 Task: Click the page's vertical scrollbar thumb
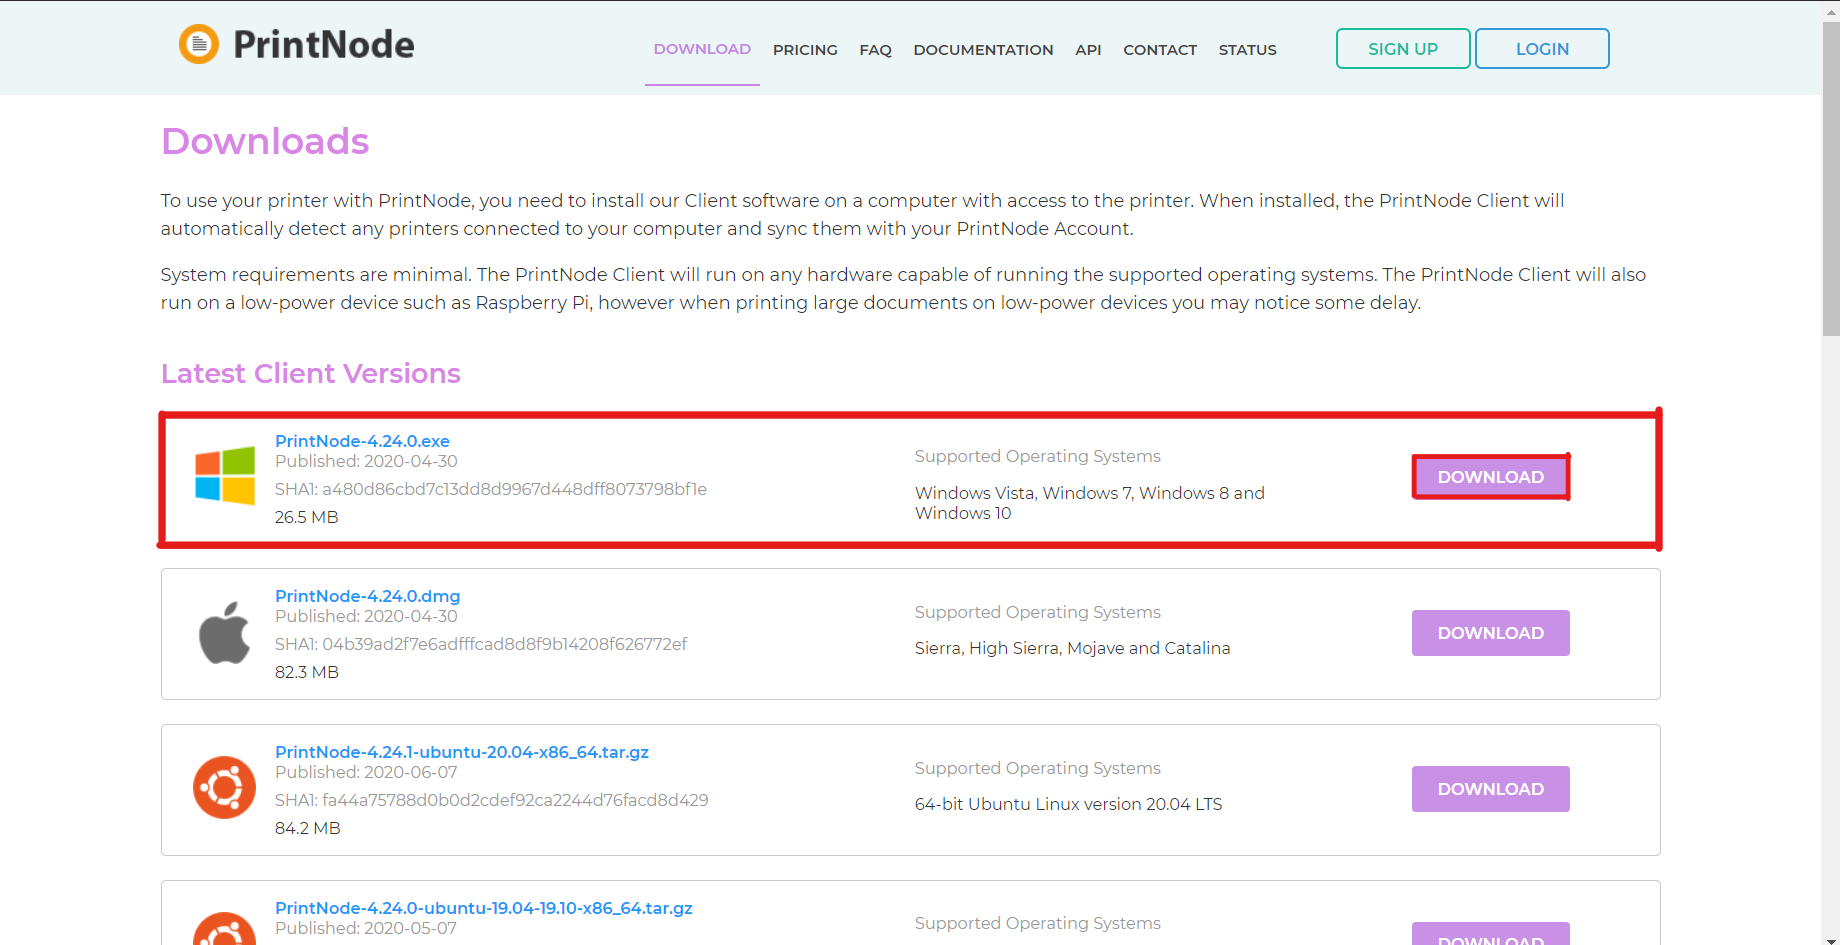click(x=1831, y=180)
